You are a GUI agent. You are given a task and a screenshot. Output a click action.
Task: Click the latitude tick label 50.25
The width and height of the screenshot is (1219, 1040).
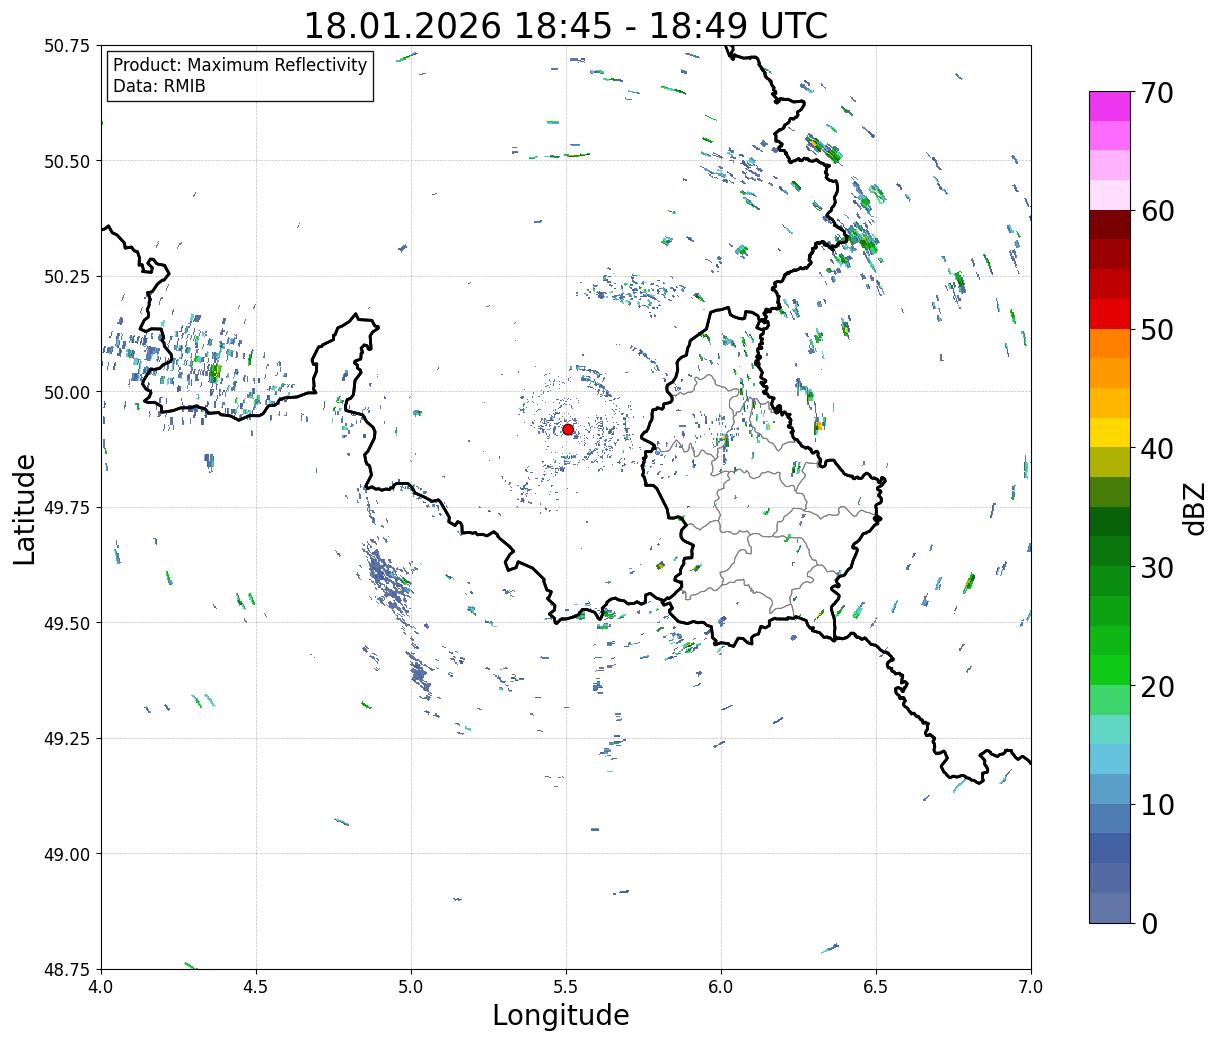coord(67,277)
